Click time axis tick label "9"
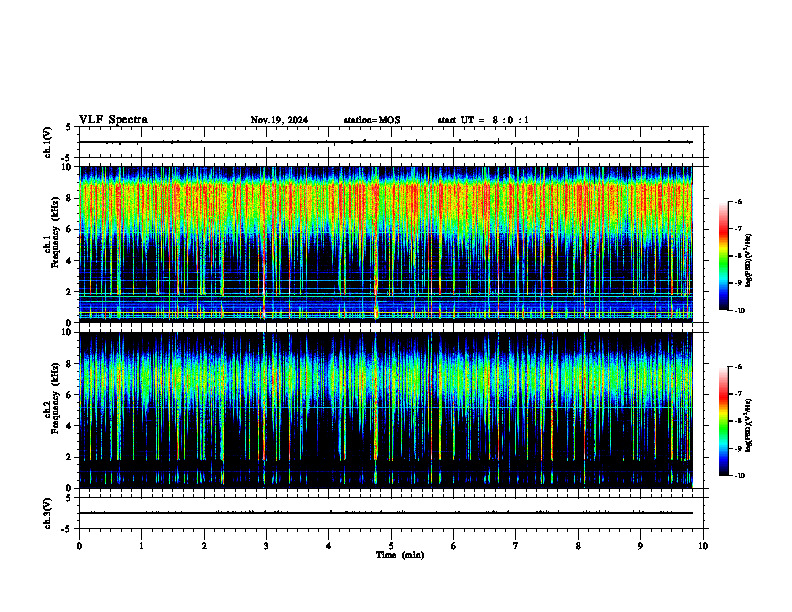 click(x=640, y=546)
